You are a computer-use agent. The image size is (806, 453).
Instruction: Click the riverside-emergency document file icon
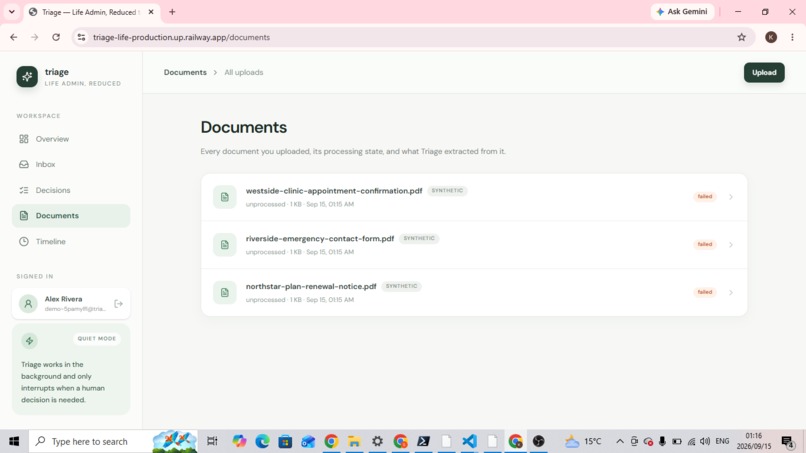click(225, 245)
